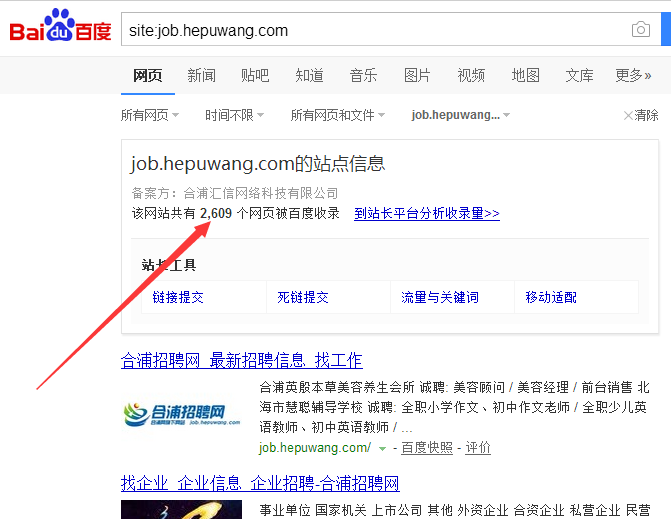671x519 pixels.
Task: Click the 清除 filter clear button
Action: click(641, 115)
